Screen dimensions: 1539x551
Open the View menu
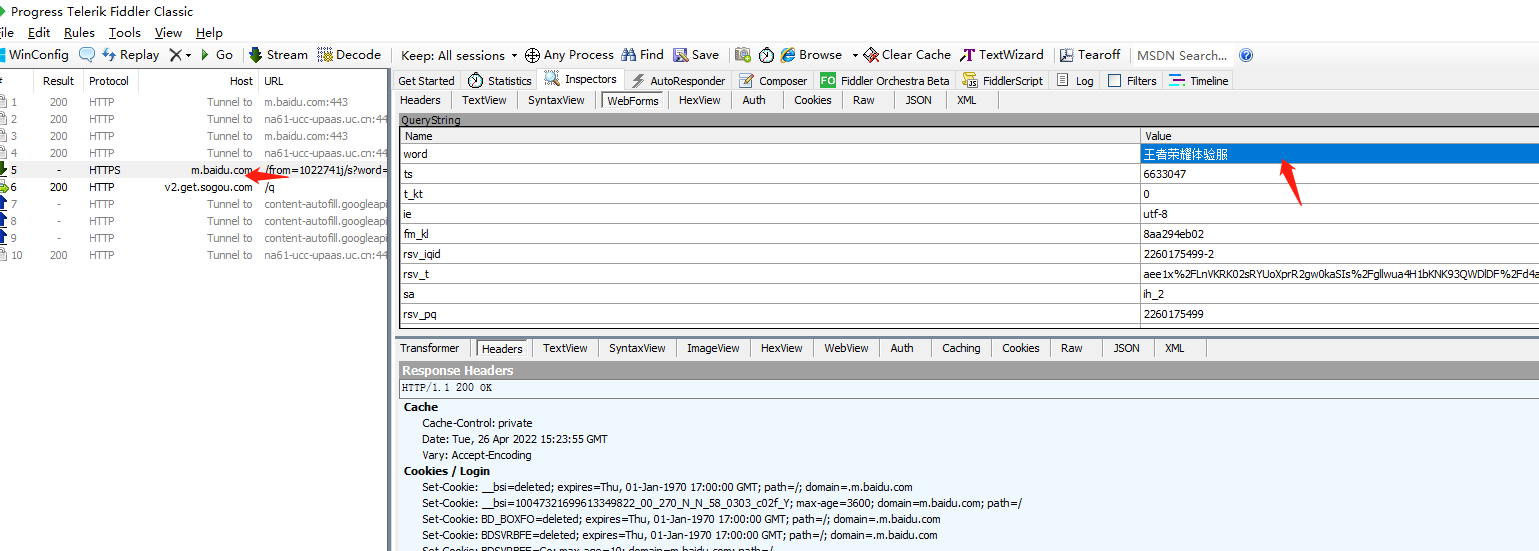tap(168, 33)
